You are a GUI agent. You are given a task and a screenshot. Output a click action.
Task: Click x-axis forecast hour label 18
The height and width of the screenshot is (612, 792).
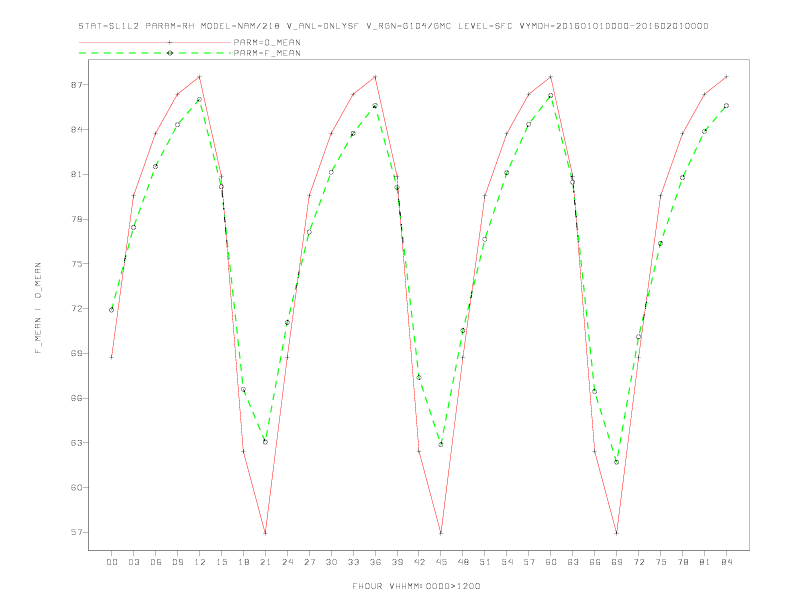coord(243,562)
